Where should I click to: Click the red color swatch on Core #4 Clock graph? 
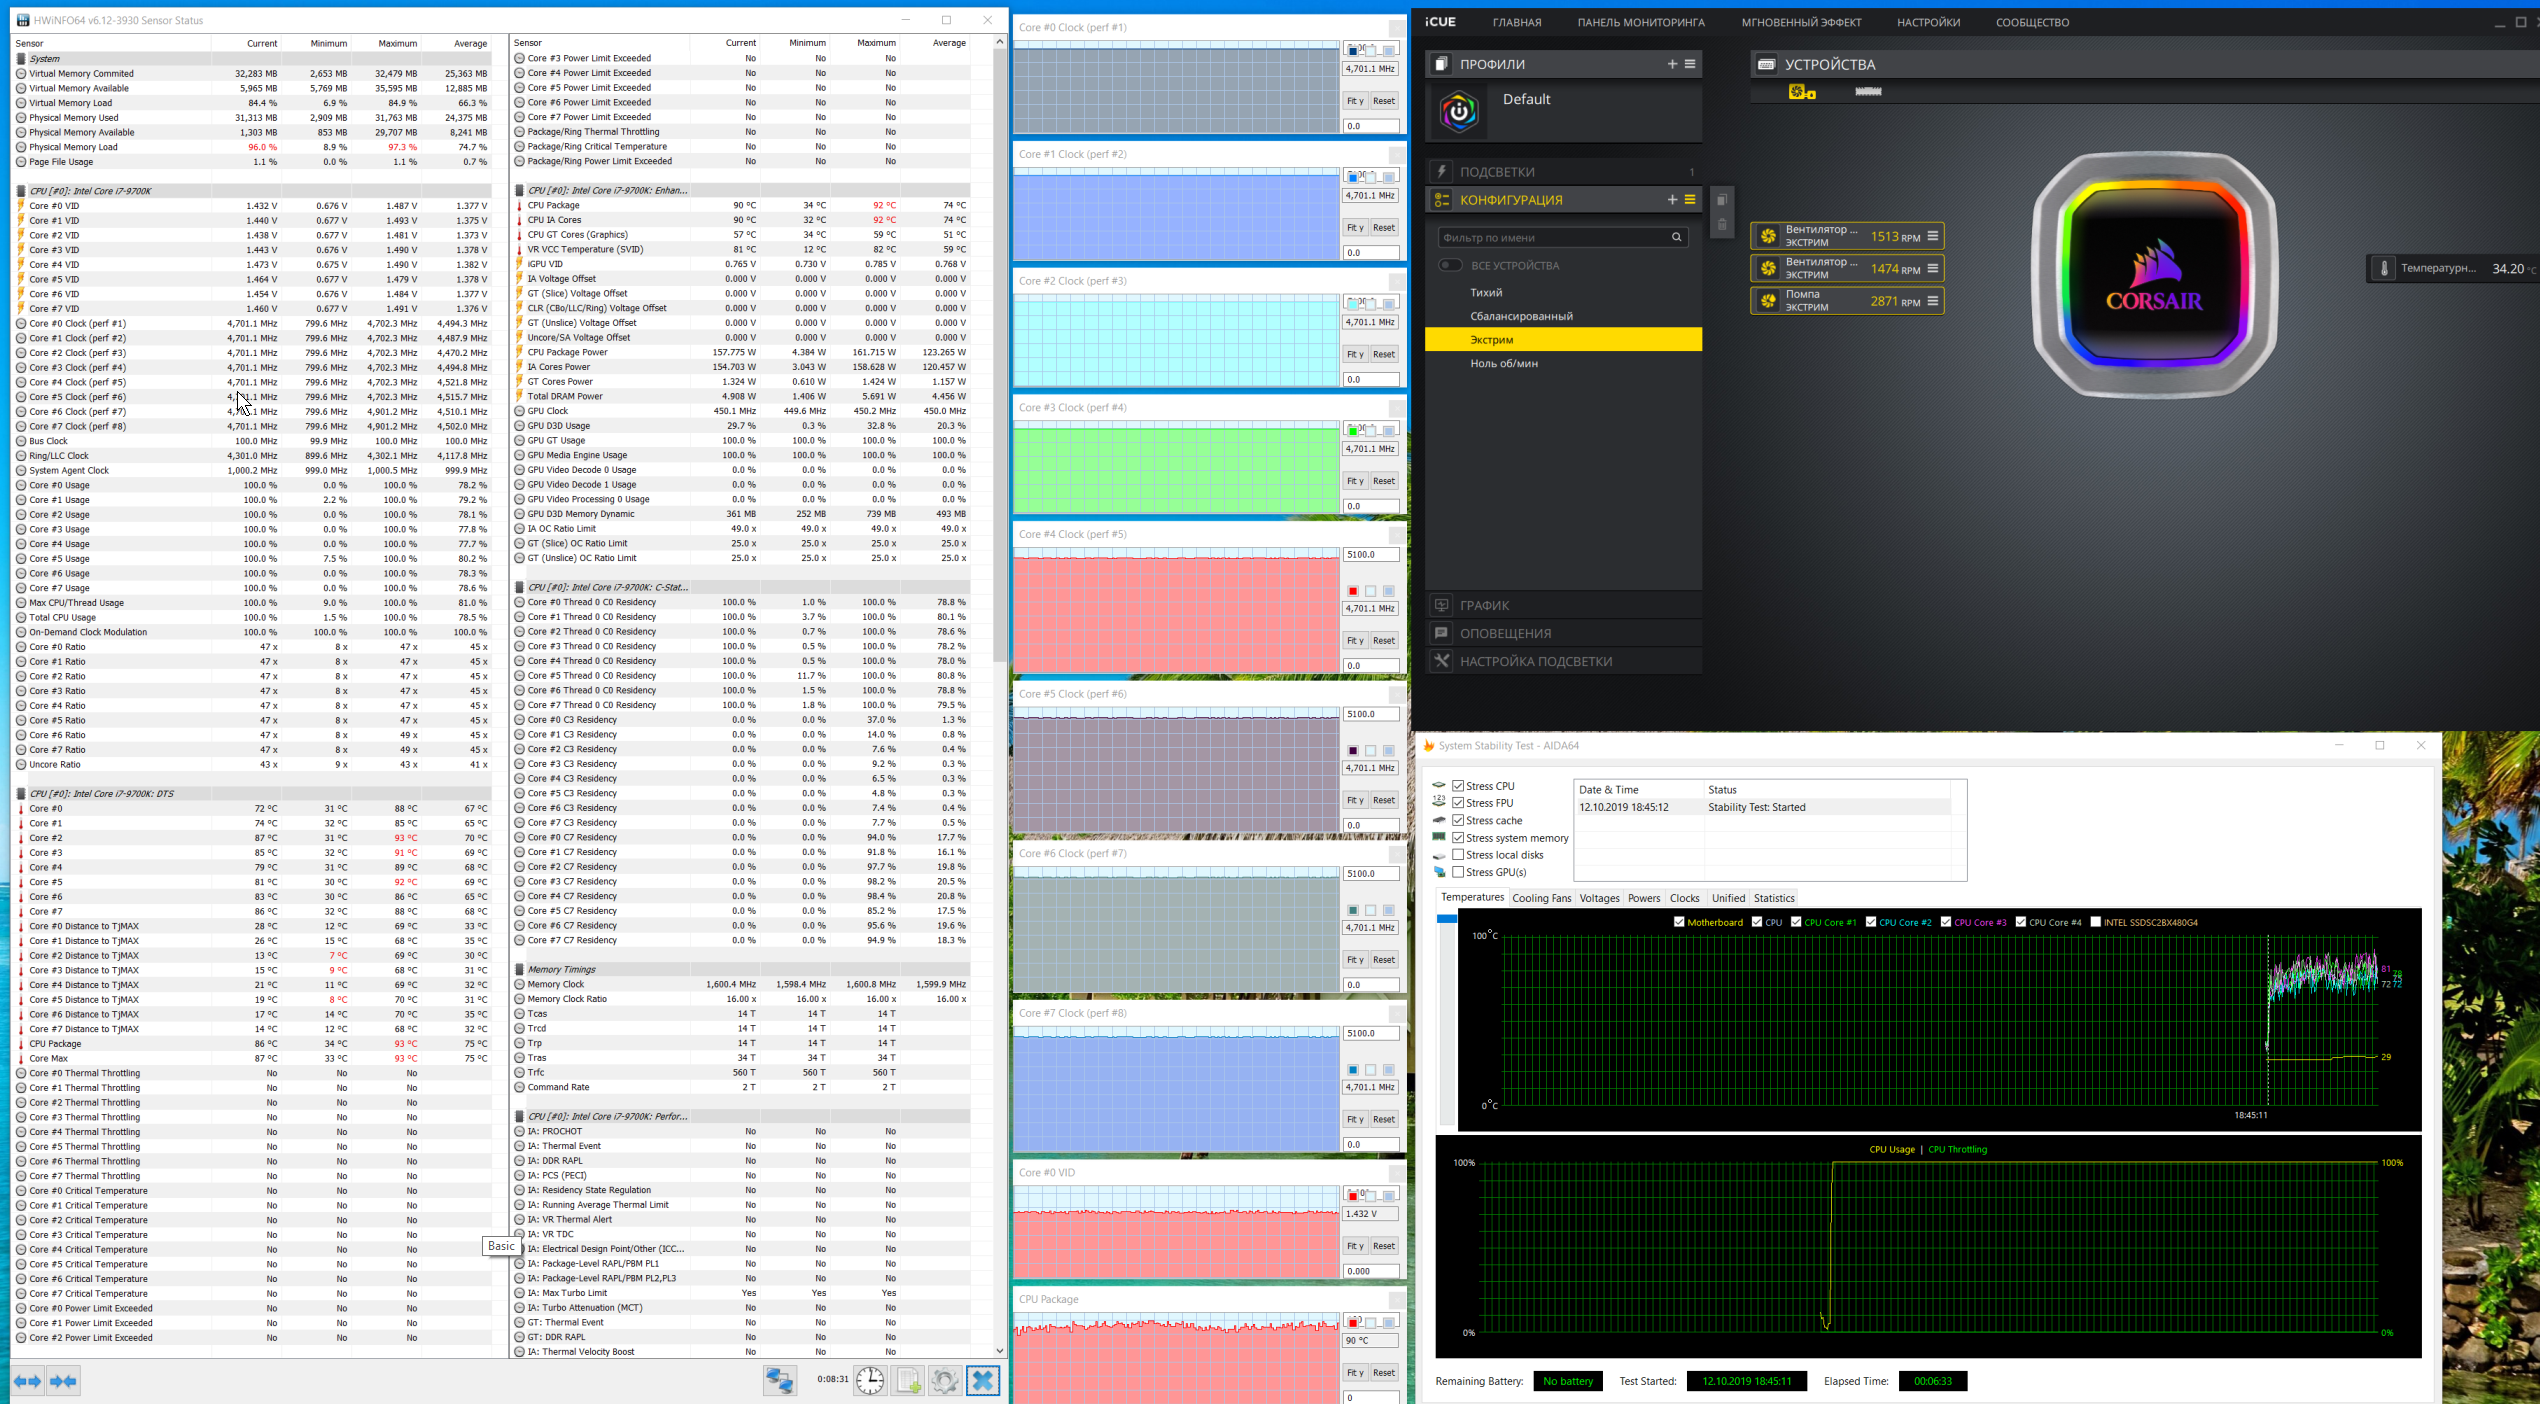tap(1352, 591)
